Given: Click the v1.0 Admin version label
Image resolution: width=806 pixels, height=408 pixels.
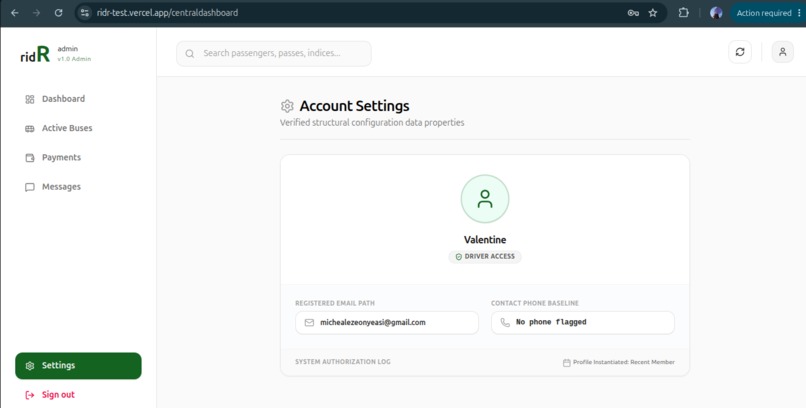Looking at the screenshot, I should tap(74, 59).
